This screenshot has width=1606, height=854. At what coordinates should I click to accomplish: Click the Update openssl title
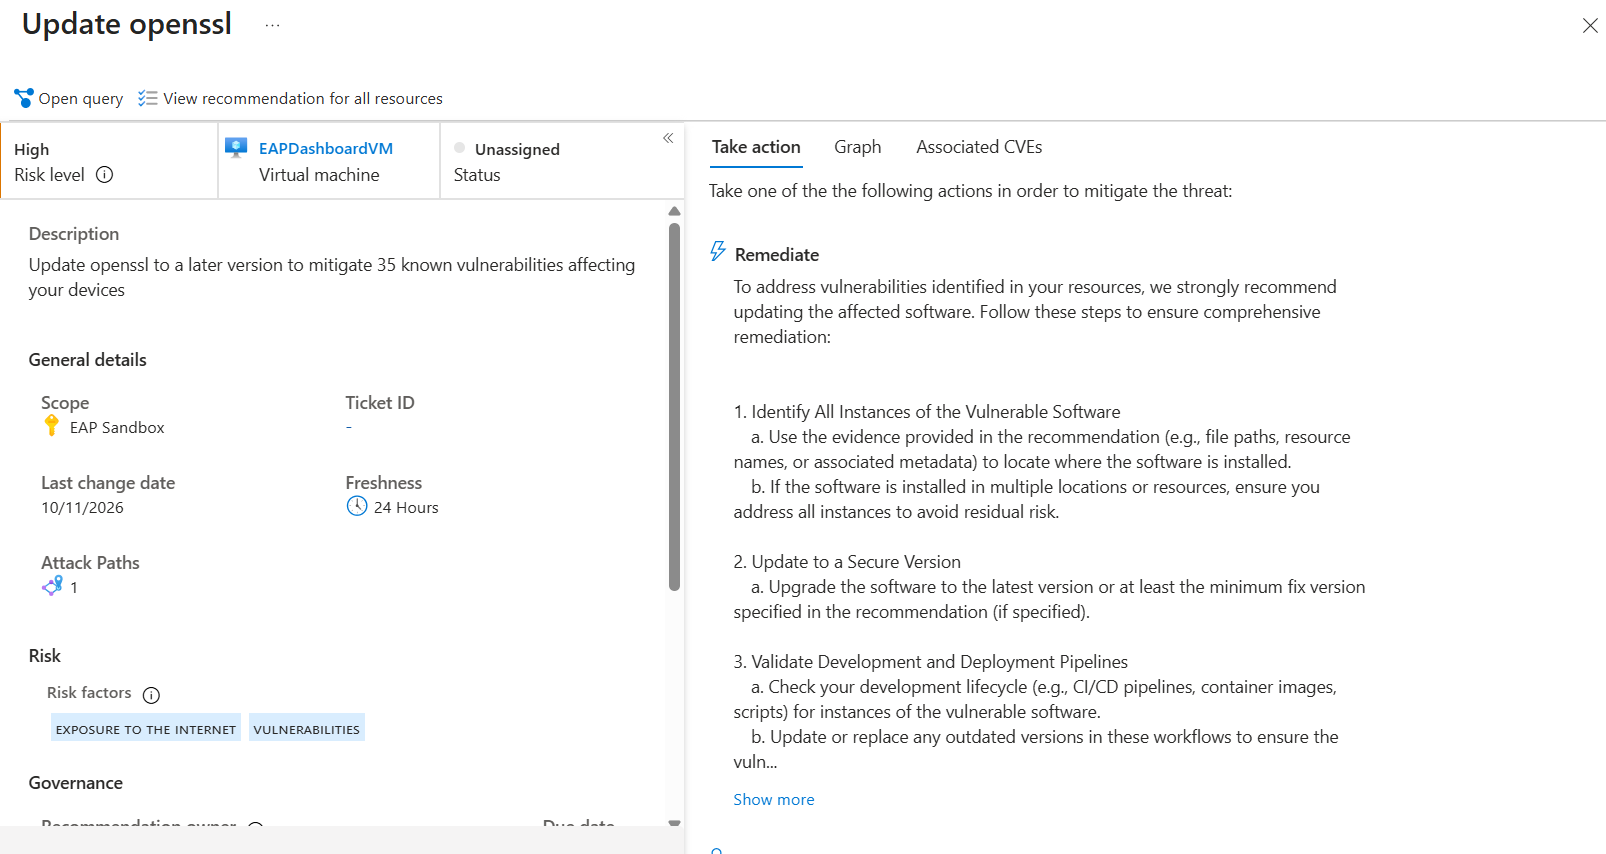[127, 24]
